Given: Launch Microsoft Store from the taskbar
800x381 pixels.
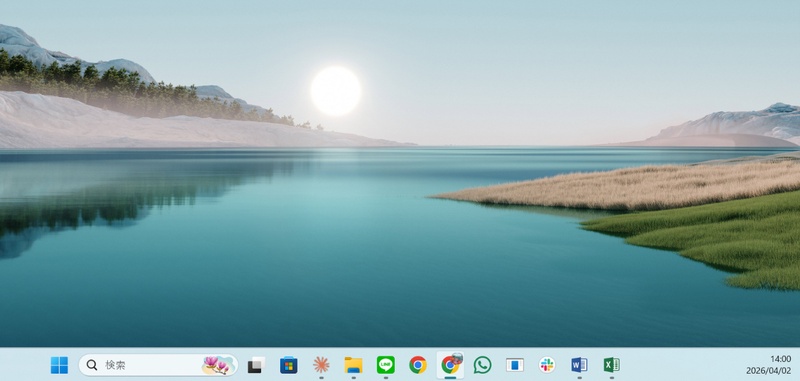Looking at the screenshot, I should tap(289, 365).
